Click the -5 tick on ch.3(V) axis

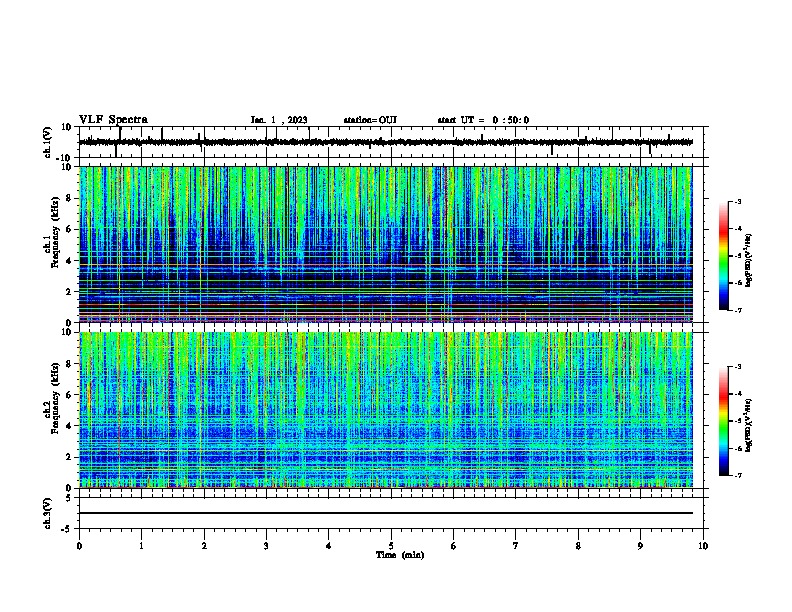pos(66,529)
